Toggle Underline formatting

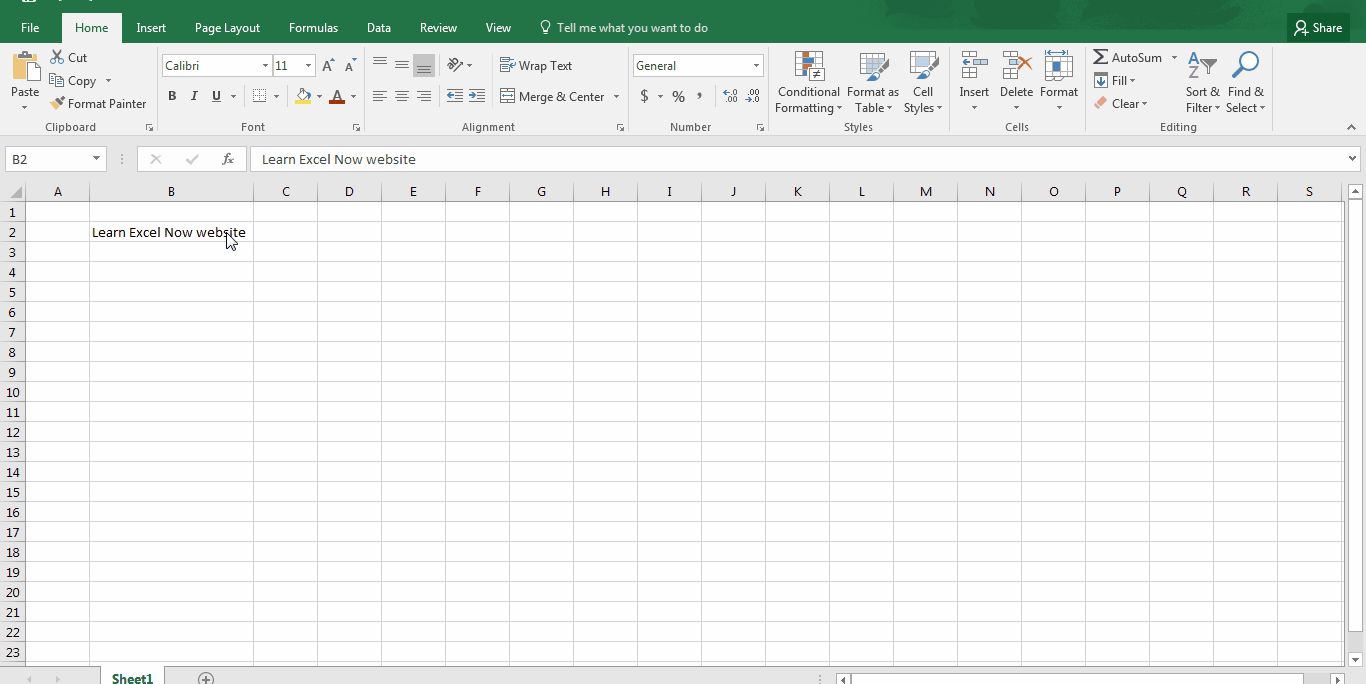coord(216,96)
